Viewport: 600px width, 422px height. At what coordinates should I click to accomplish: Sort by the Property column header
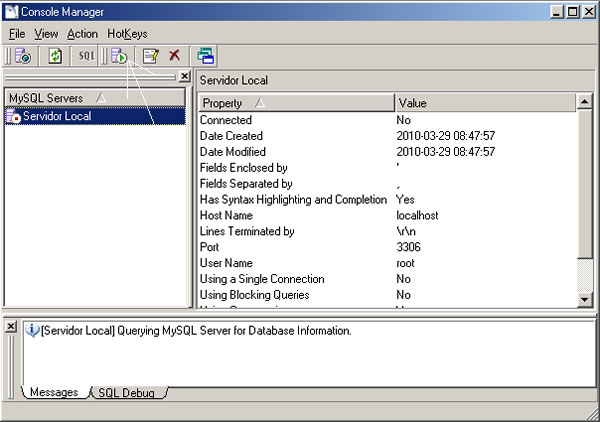coord(297,103)
